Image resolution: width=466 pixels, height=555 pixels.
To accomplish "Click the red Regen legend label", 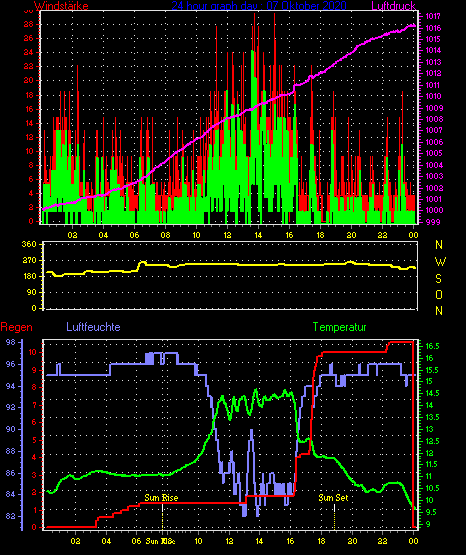I will pyautogui.click(x=16, y=327).
